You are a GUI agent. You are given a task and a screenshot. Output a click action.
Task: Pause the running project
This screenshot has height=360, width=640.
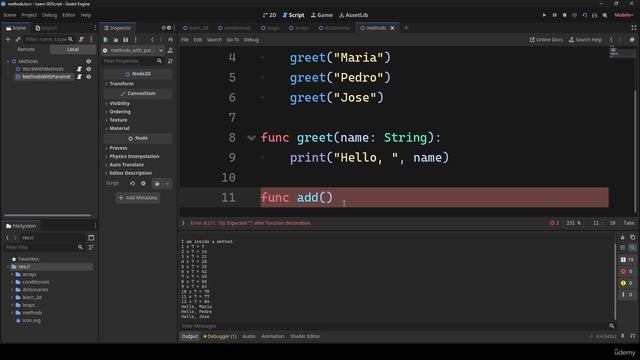coord(554,15)
